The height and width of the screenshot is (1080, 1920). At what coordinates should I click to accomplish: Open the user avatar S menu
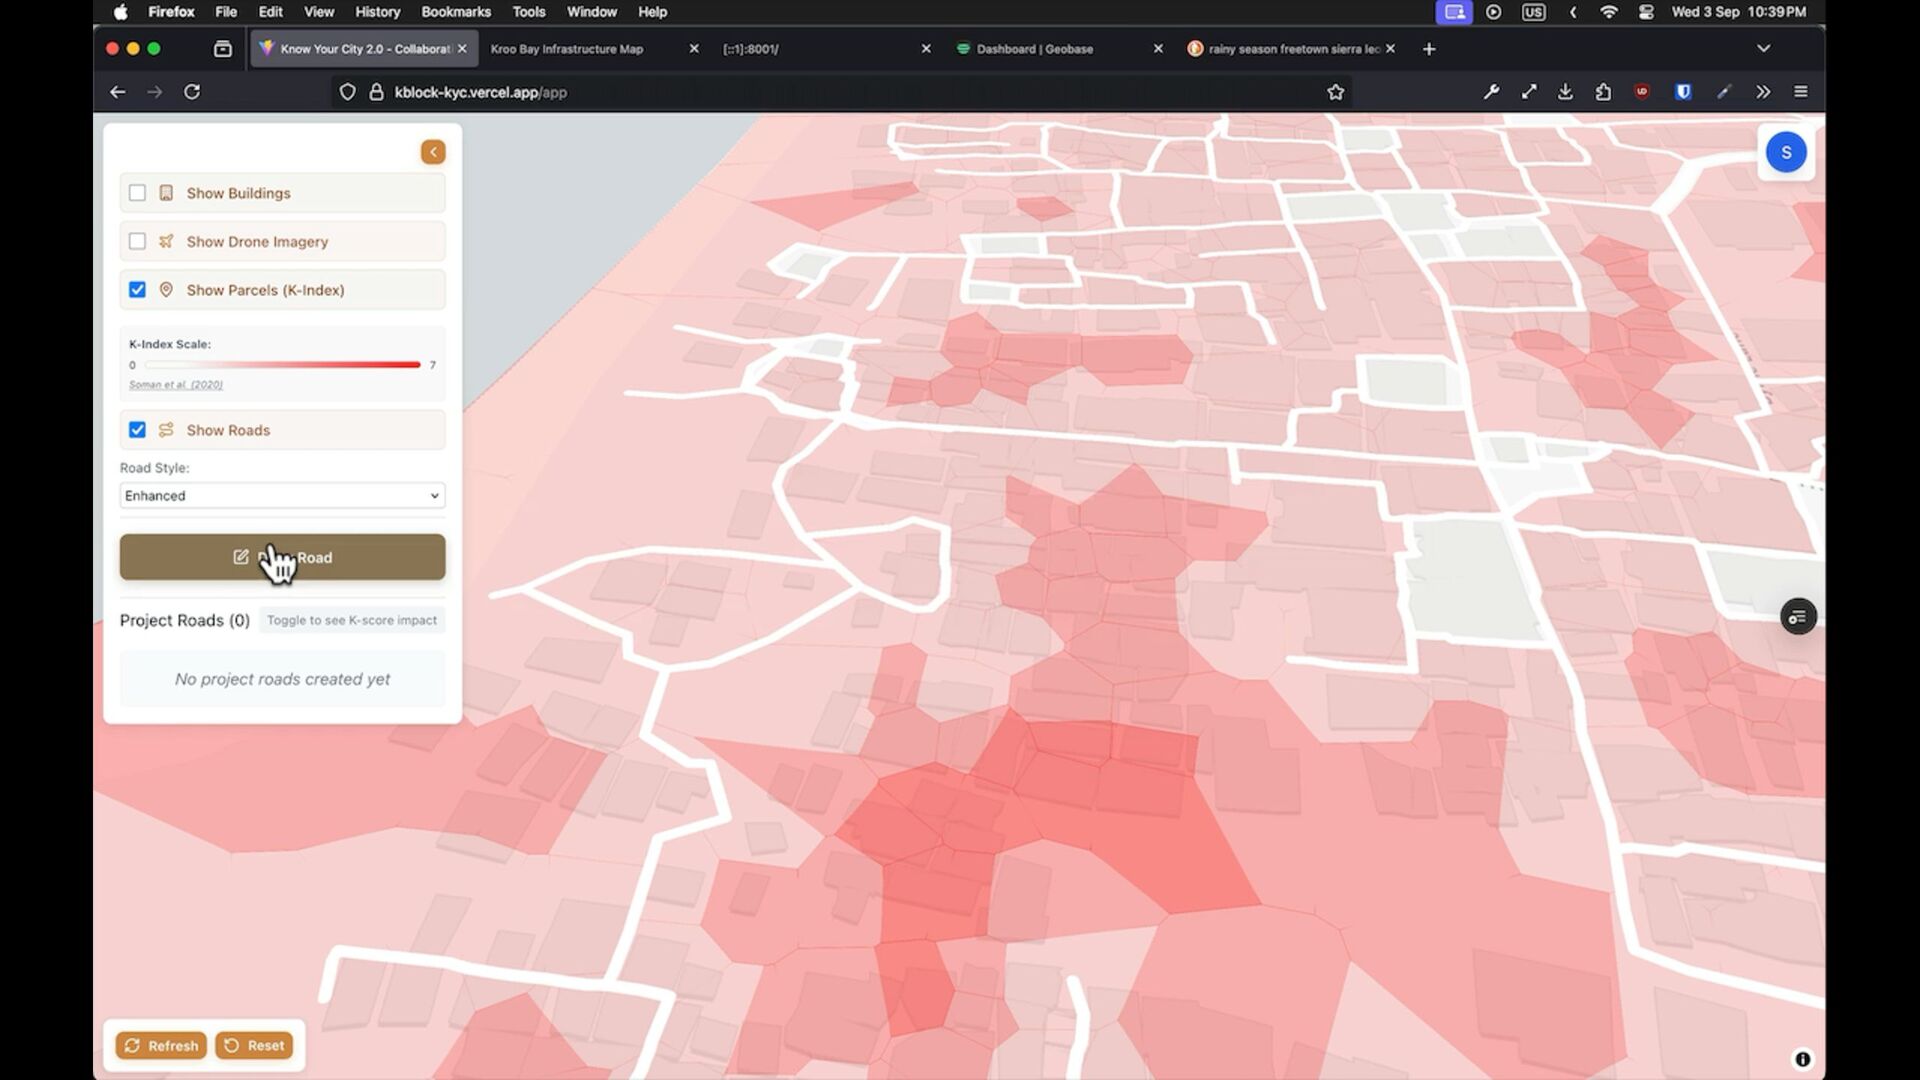pos(1786,152)
